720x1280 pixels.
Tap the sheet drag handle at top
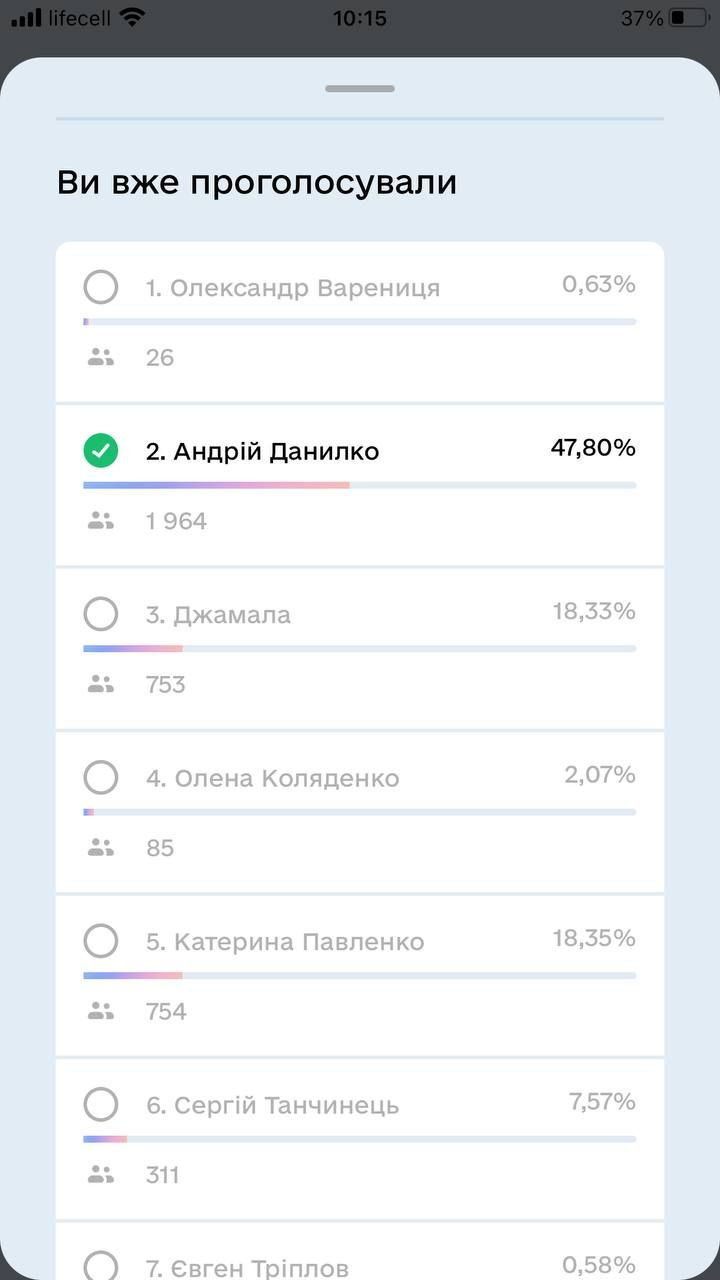click(x=360, y=89)
